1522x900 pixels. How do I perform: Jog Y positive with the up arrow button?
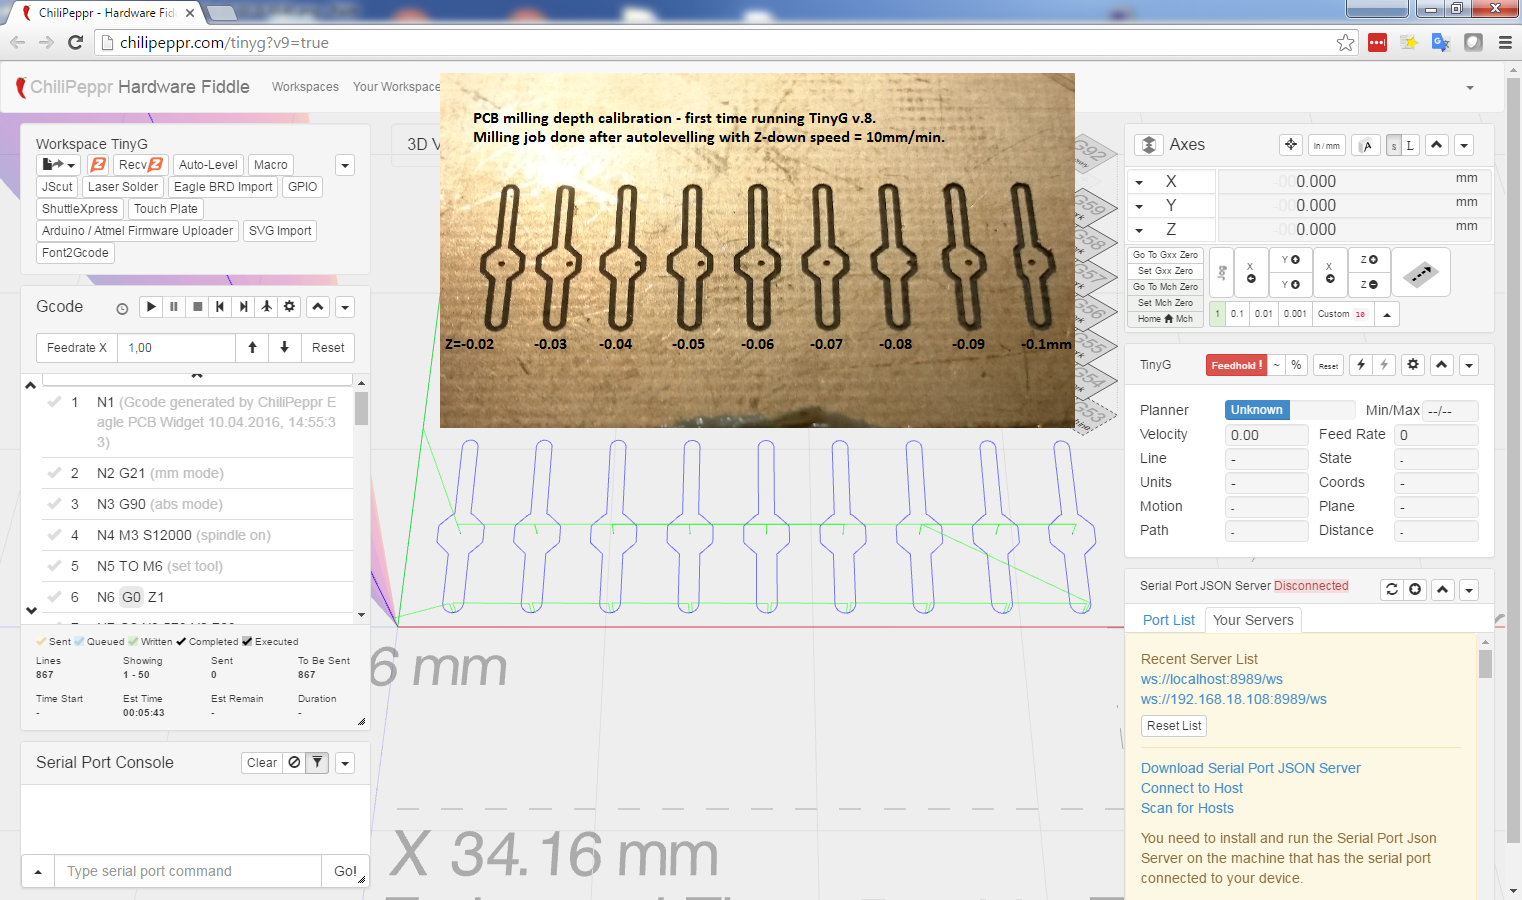pos(1290,260)
